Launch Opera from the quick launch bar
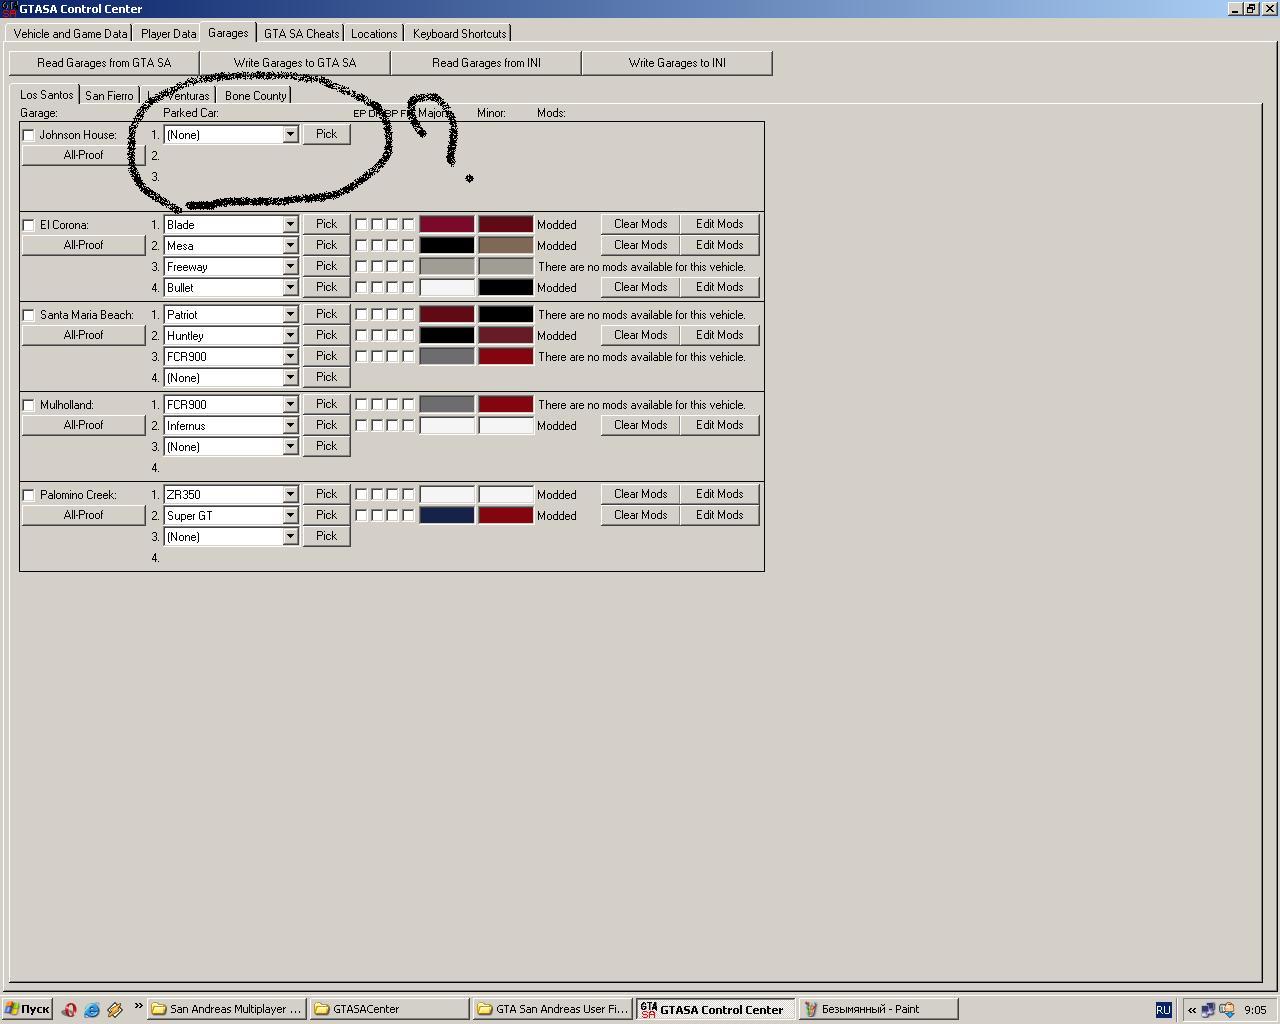Screen dimensions: 1280x1024 pyautogui.click(x=69, y=1009)
